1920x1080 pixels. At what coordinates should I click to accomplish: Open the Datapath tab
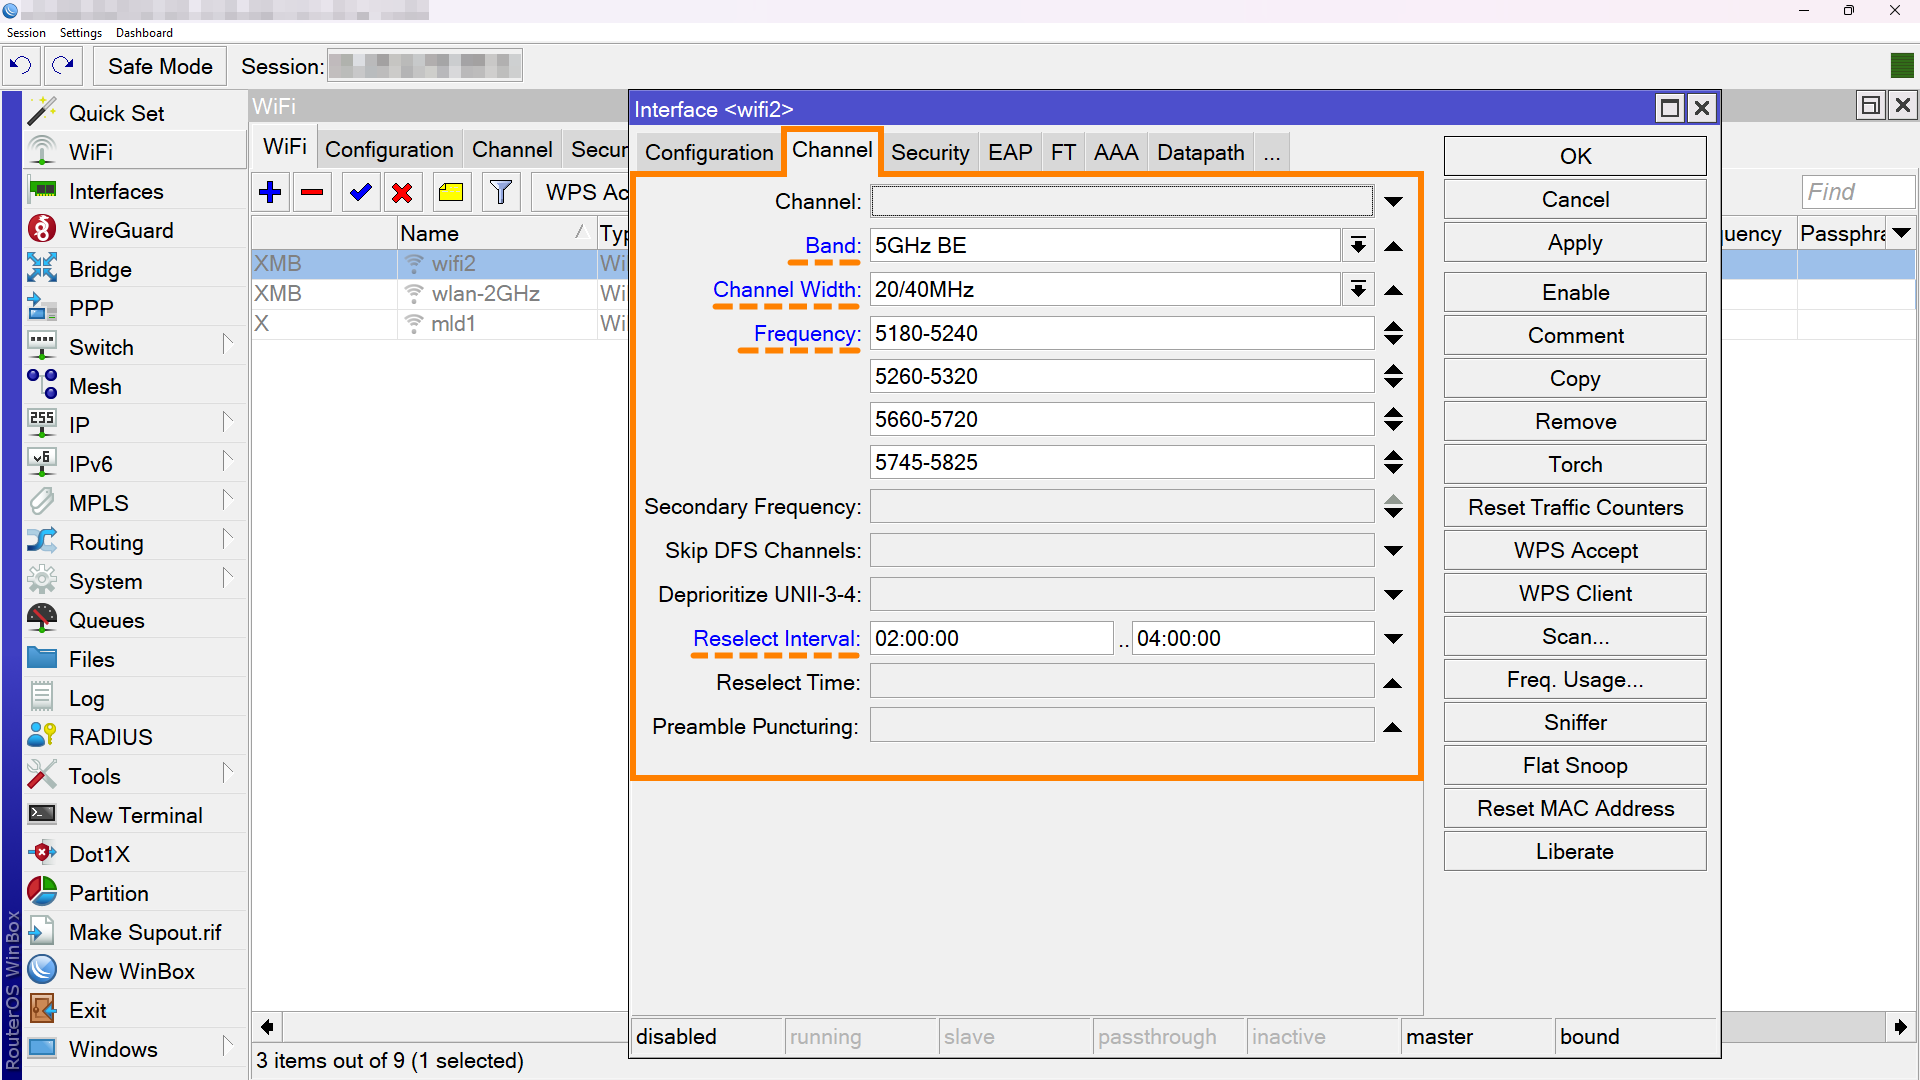coord(1200,152)
